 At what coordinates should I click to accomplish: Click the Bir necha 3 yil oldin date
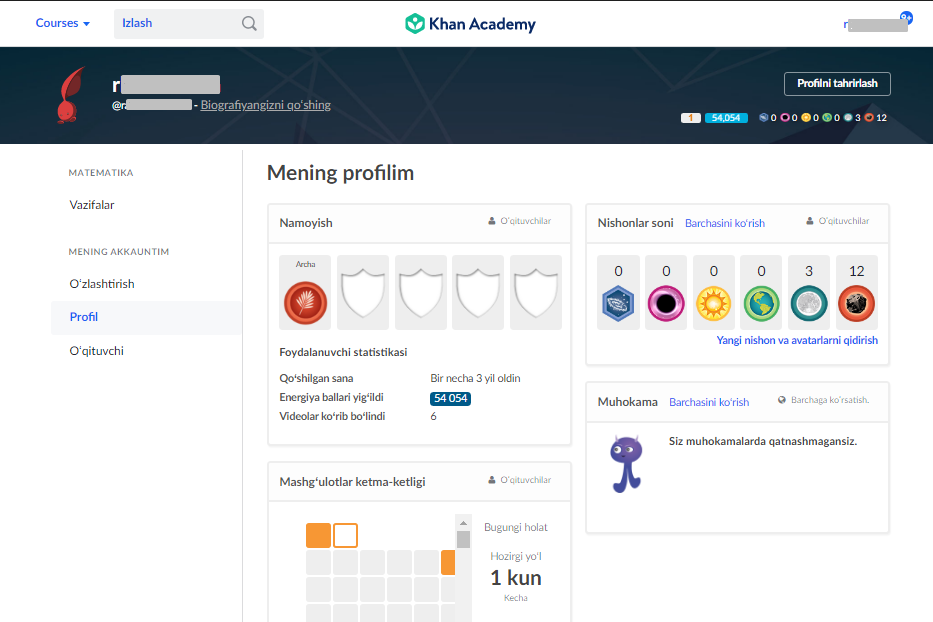tap(475, 378)
